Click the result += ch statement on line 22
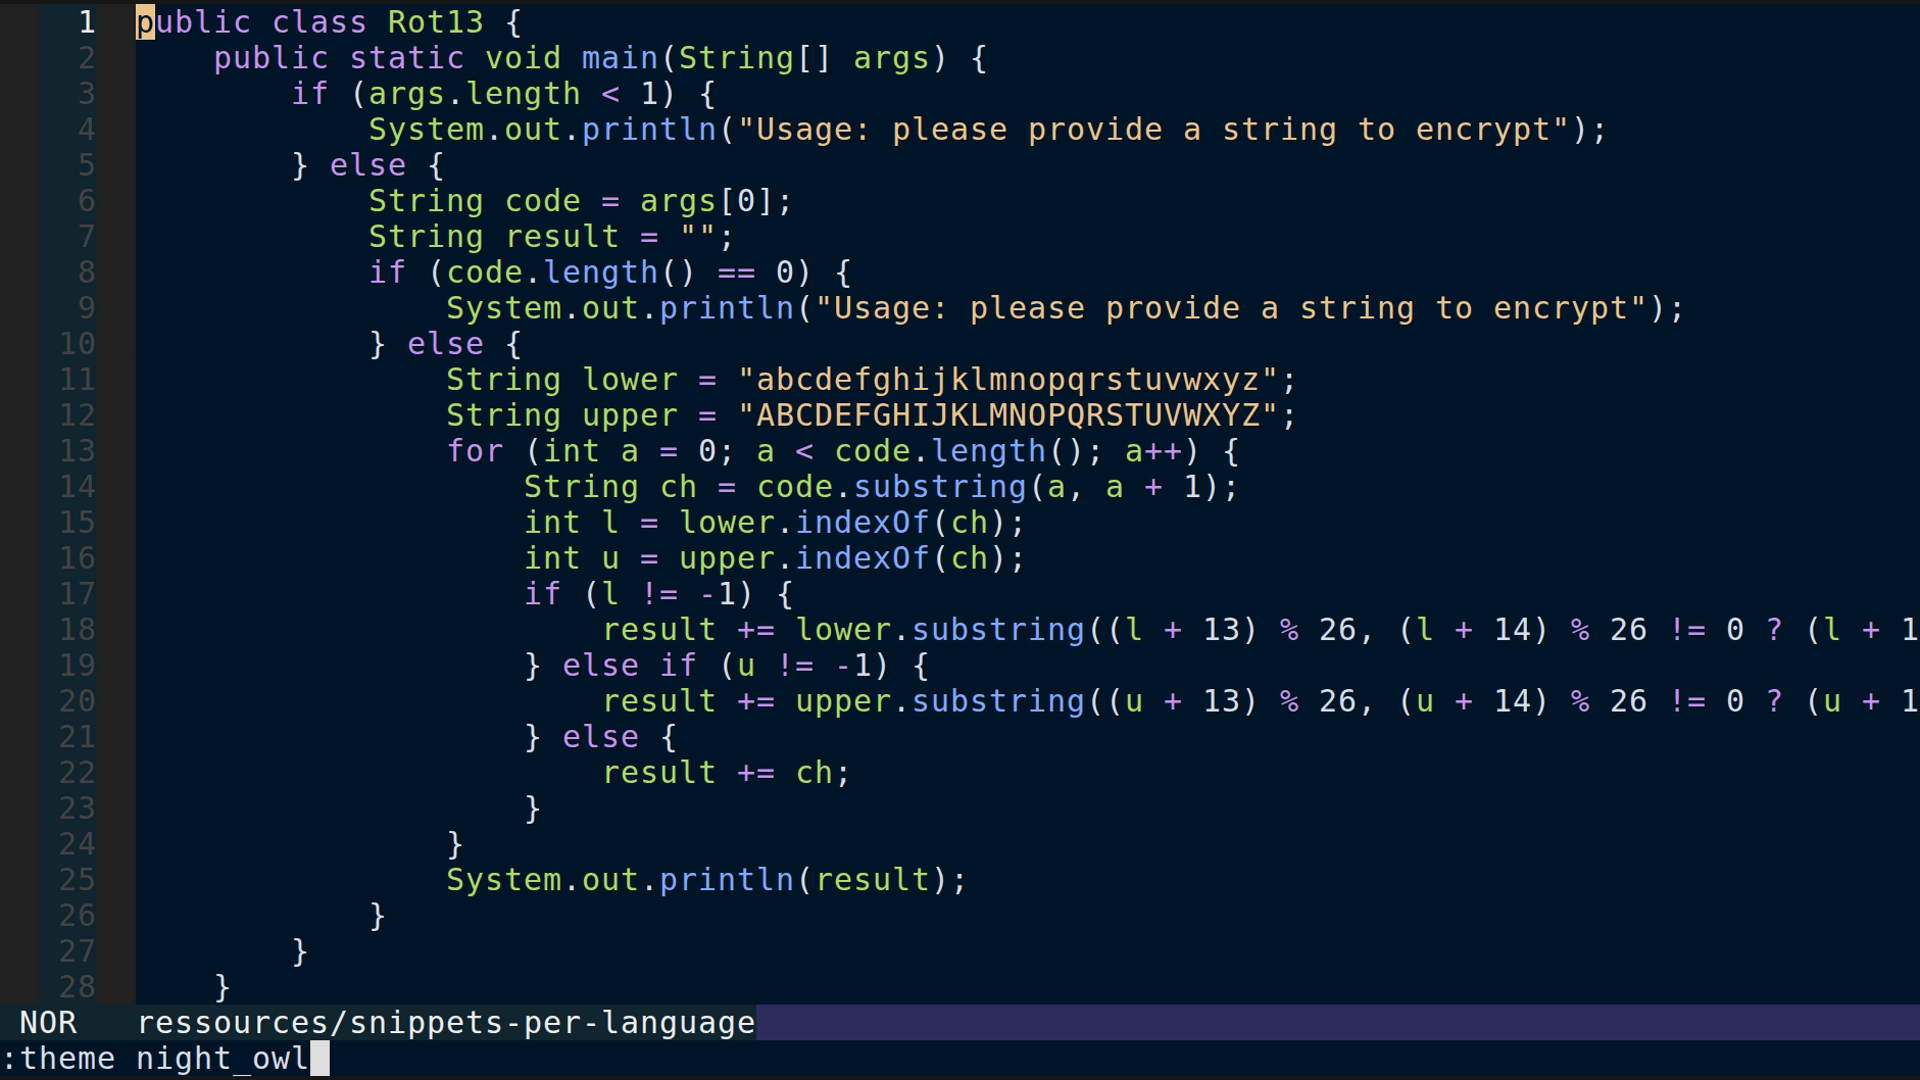 coord(725,772)
